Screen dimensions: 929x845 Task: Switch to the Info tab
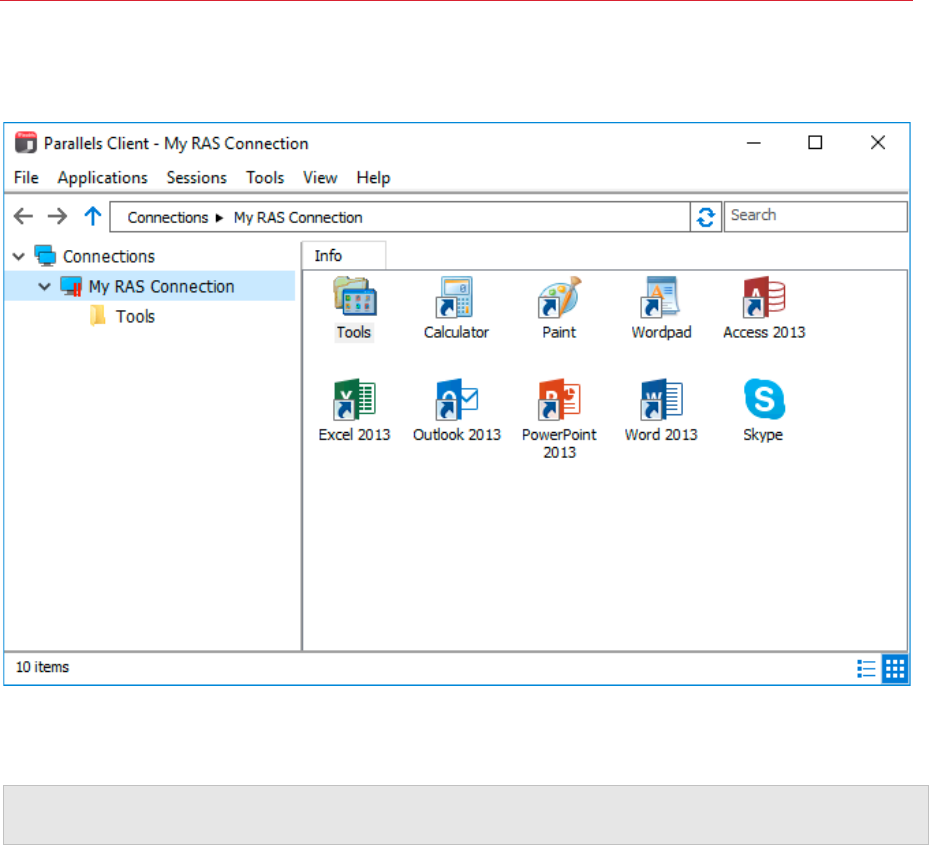[344, 255]
